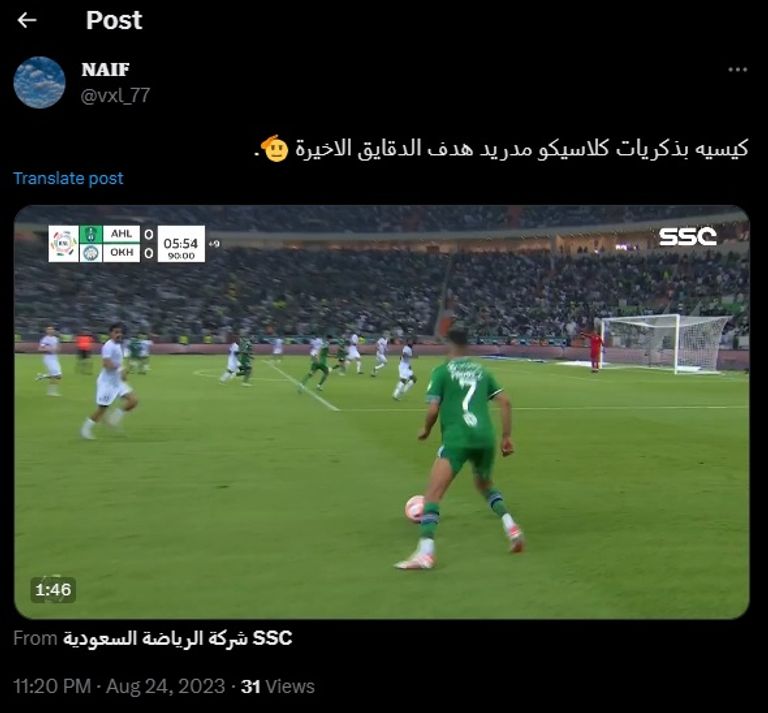Open NAIF's cloud profile picture
This screenshot has height=713, width=768.
pyautogui.click(x=39, y=82)
